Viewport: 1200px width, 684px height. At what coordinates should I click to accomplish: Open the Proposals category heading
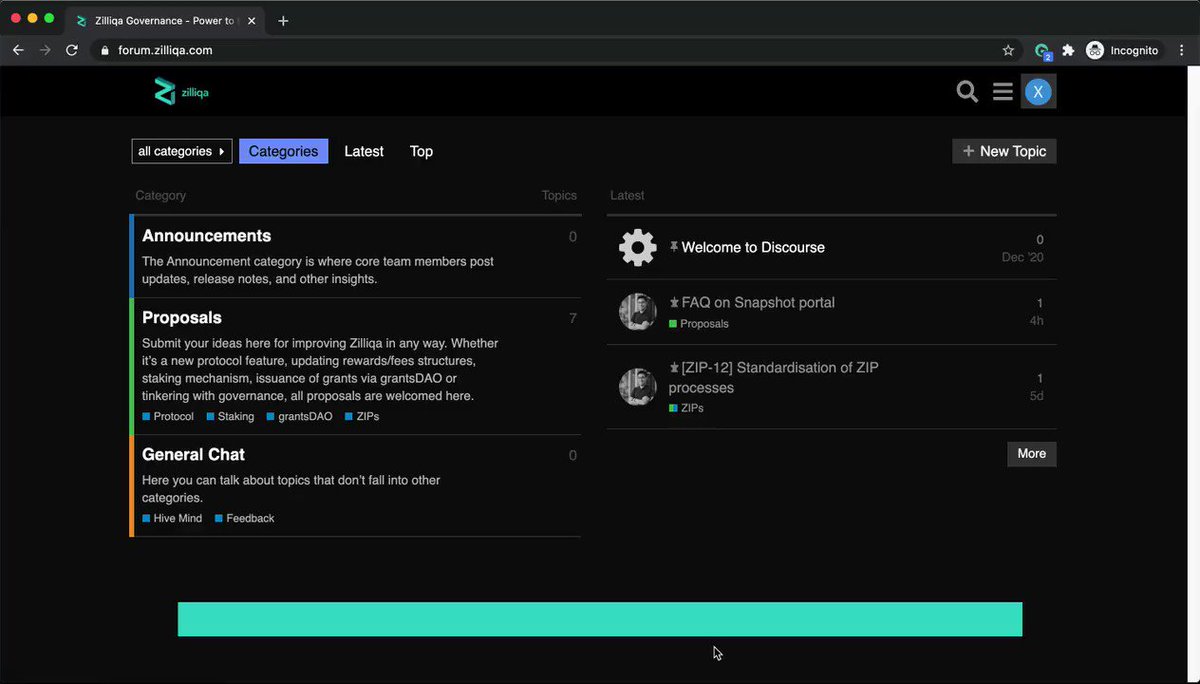click(x=182, y=318)
